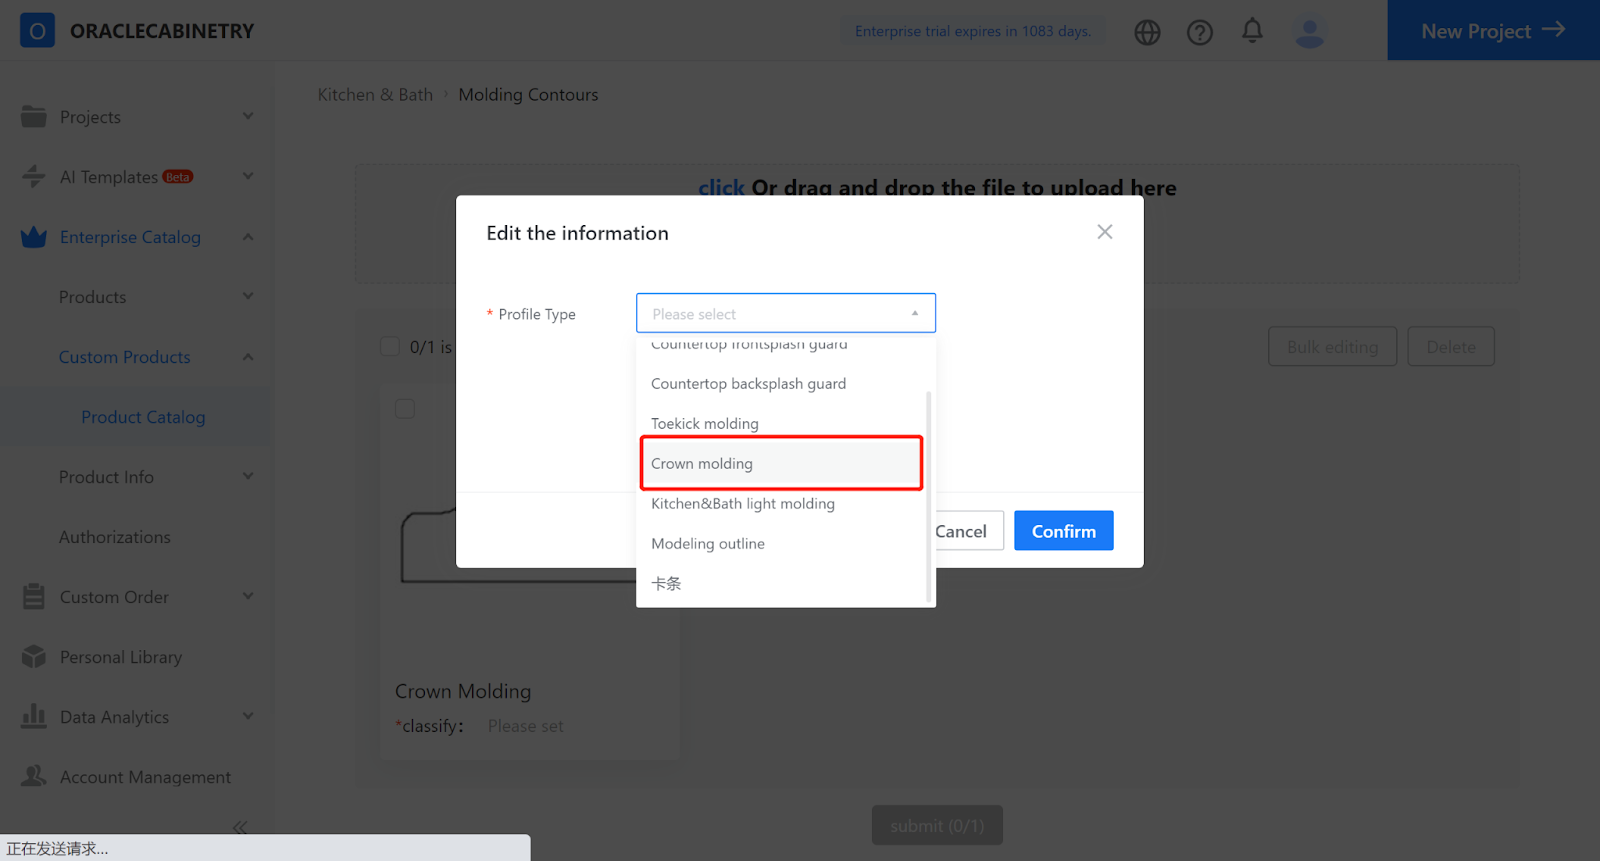This screenshot has height=861, width=1600.
Task: Click the dropdown list scrollbar
Action: [929, 497]
